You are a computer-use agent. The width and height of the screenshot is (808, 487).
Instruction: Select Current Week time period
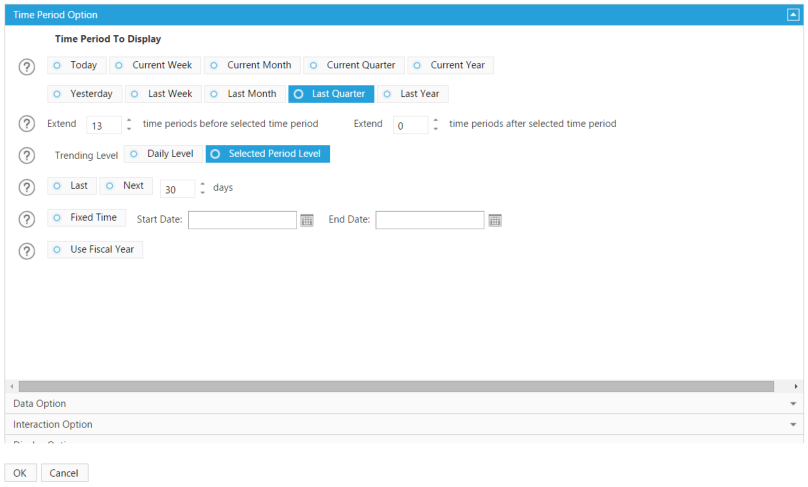[x=155, y=65]
